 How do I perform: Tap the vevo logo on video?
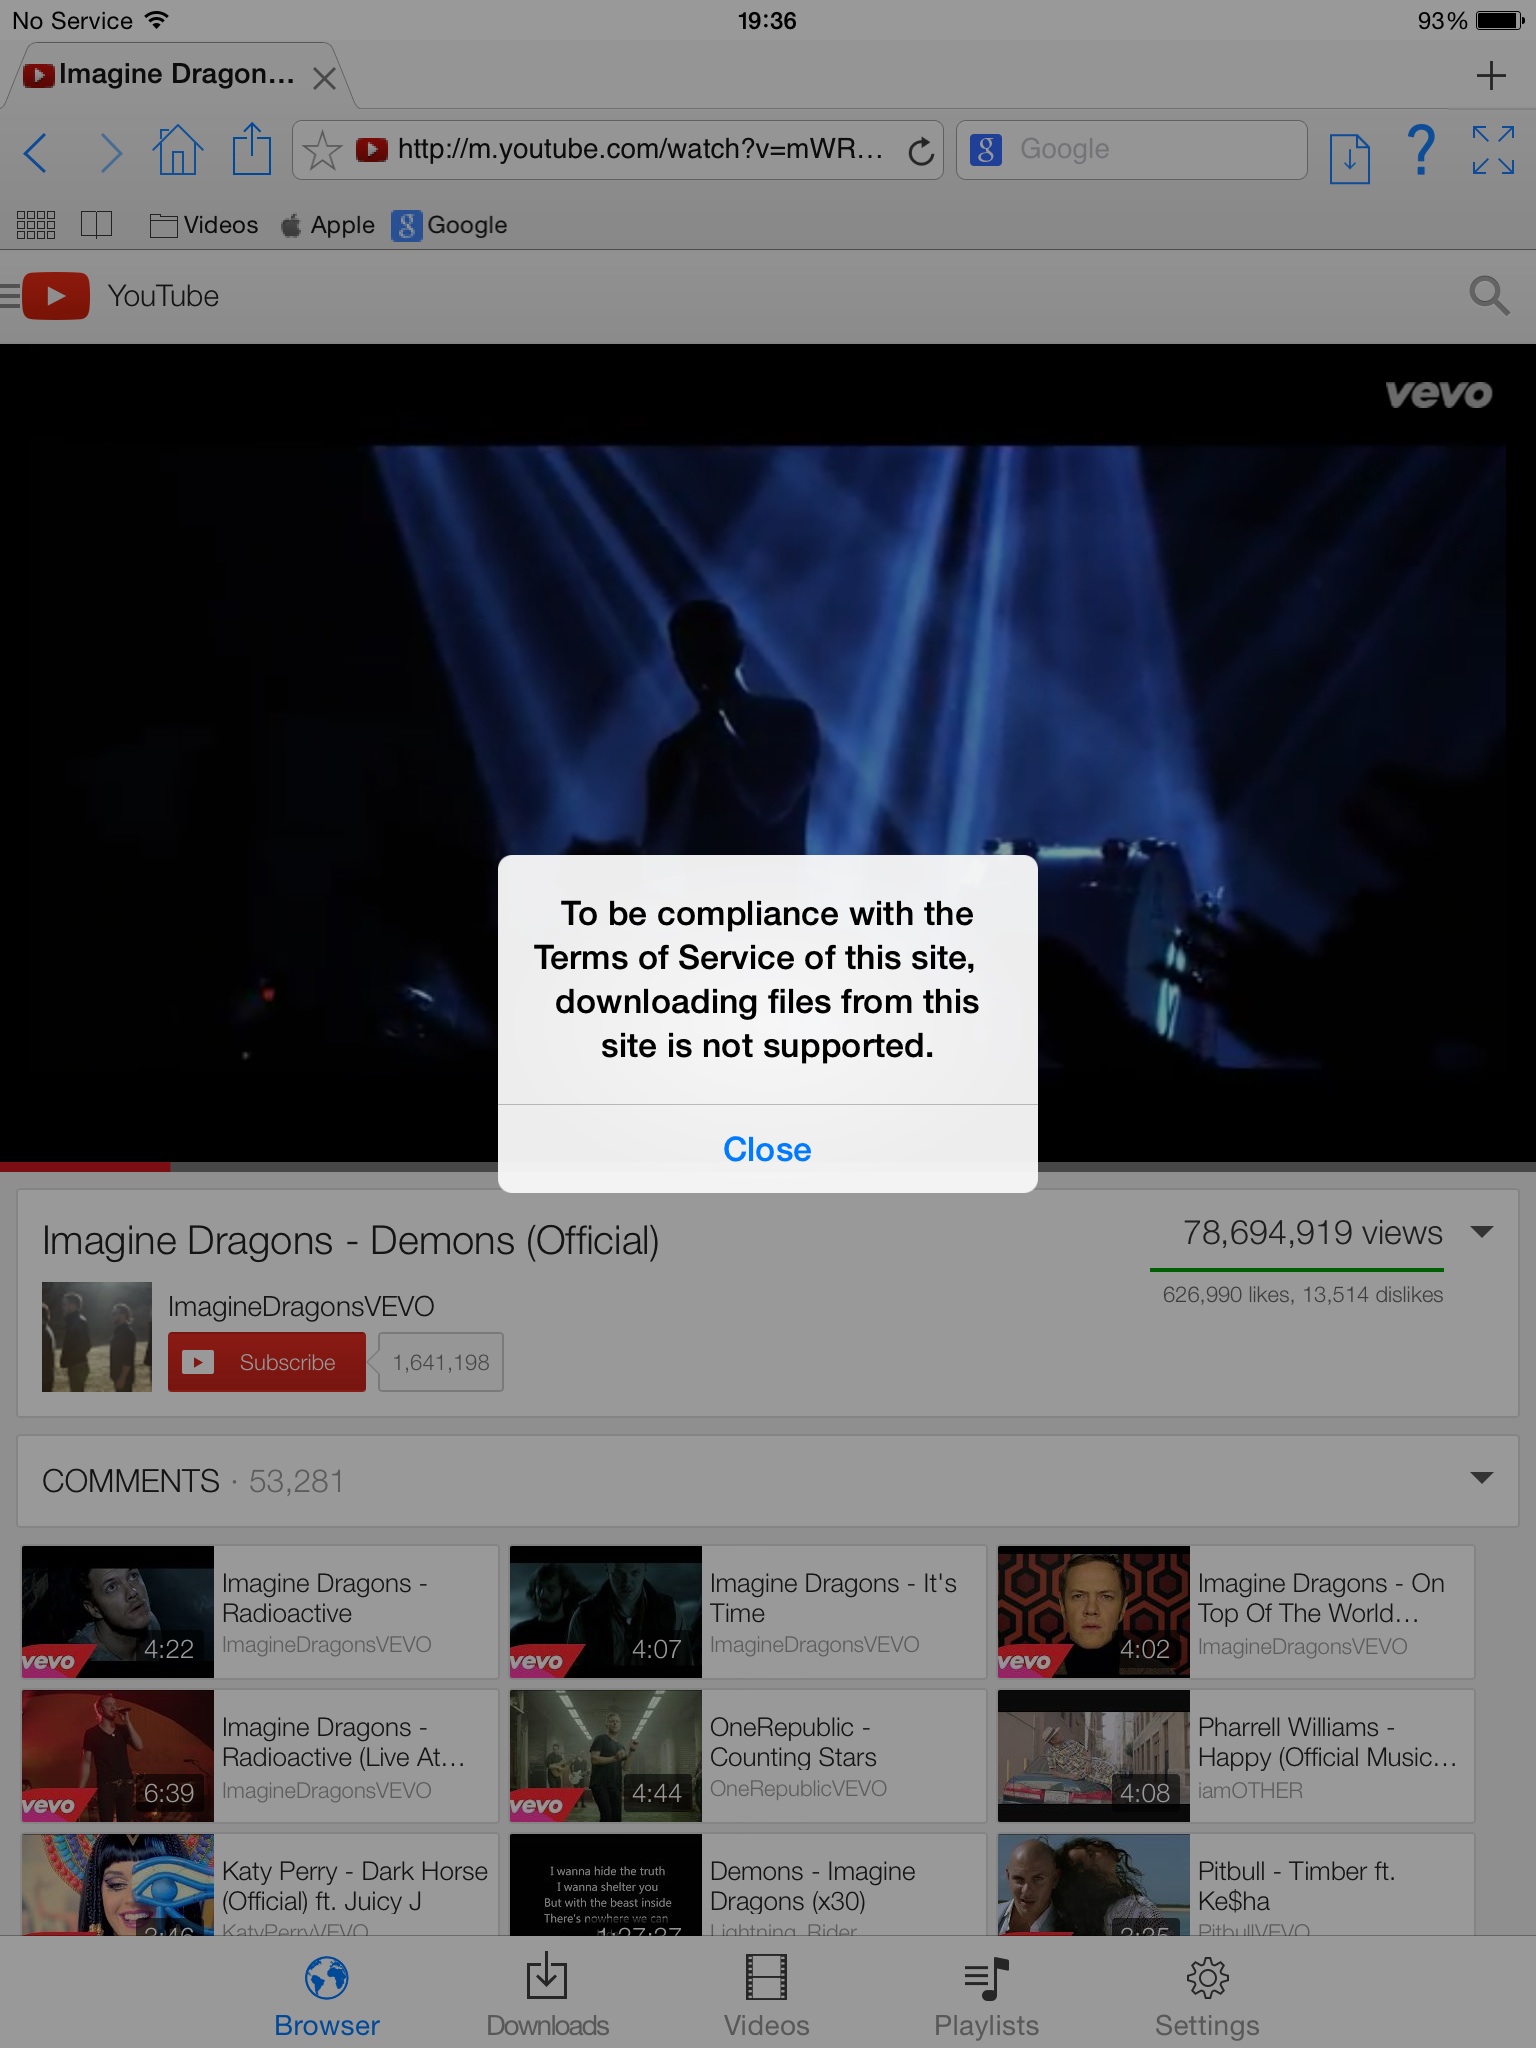coord(1438,394)
